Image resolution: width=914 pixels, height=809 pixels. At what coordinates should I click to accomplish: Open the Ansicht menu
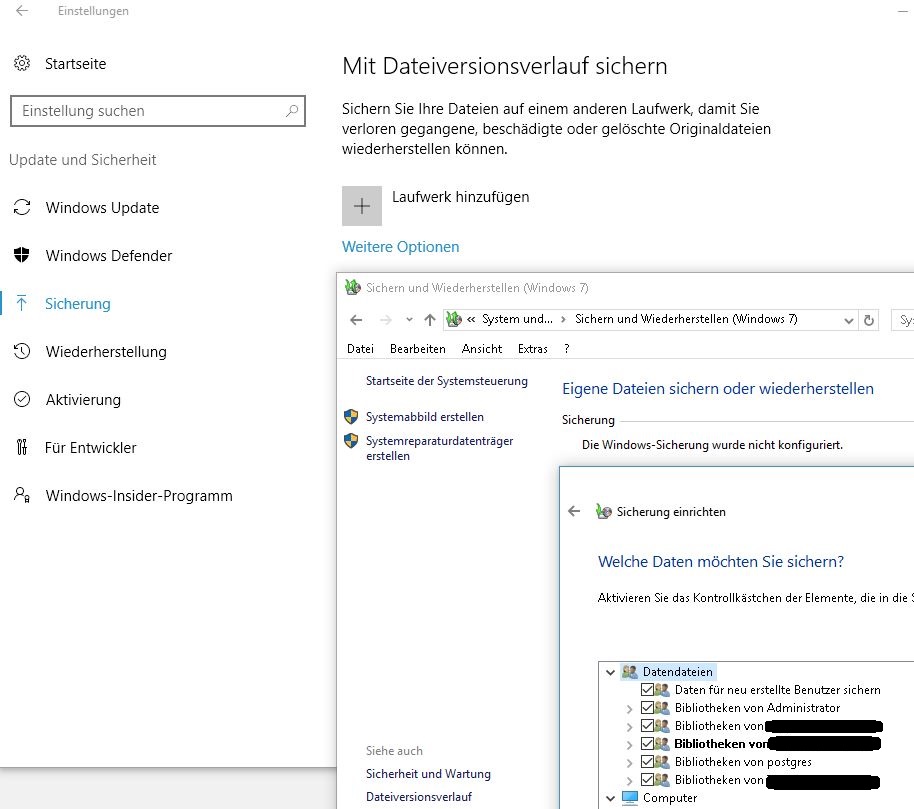coord(481,349)
